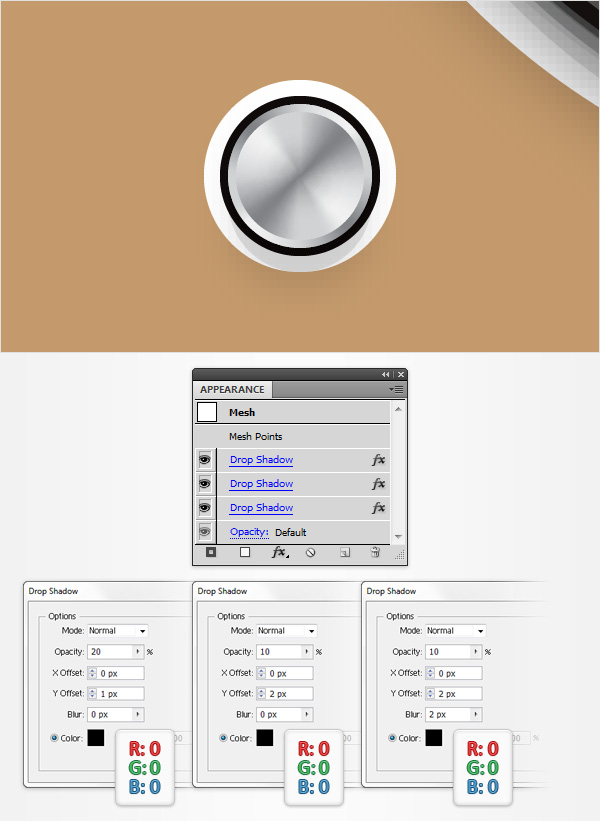Hide the bottom Drop Shadow effect
The height and width of the screenshot is (821, 600).
205,508
